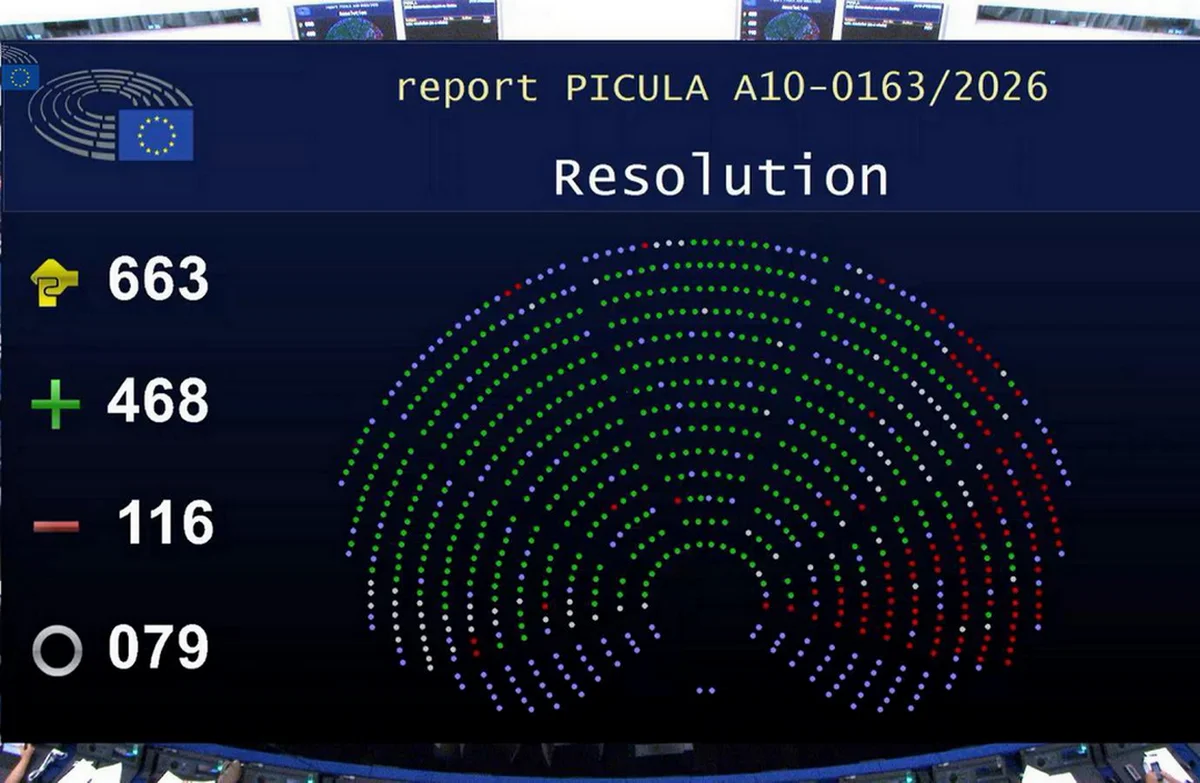Screen dimensions: 1200x783
Task: Click the 'report PICULA A10-0163/2026' title
Action: (722, 88)
